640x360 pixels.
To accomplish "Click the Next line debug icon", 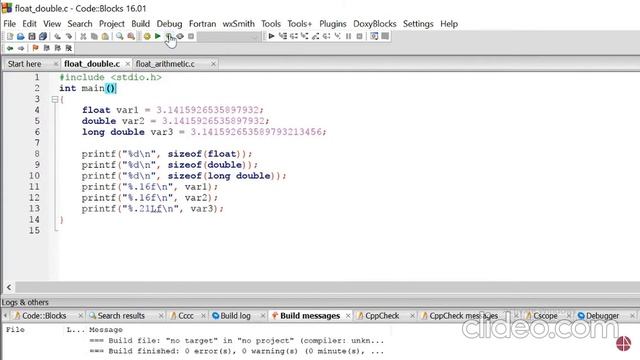I will 293,36.
